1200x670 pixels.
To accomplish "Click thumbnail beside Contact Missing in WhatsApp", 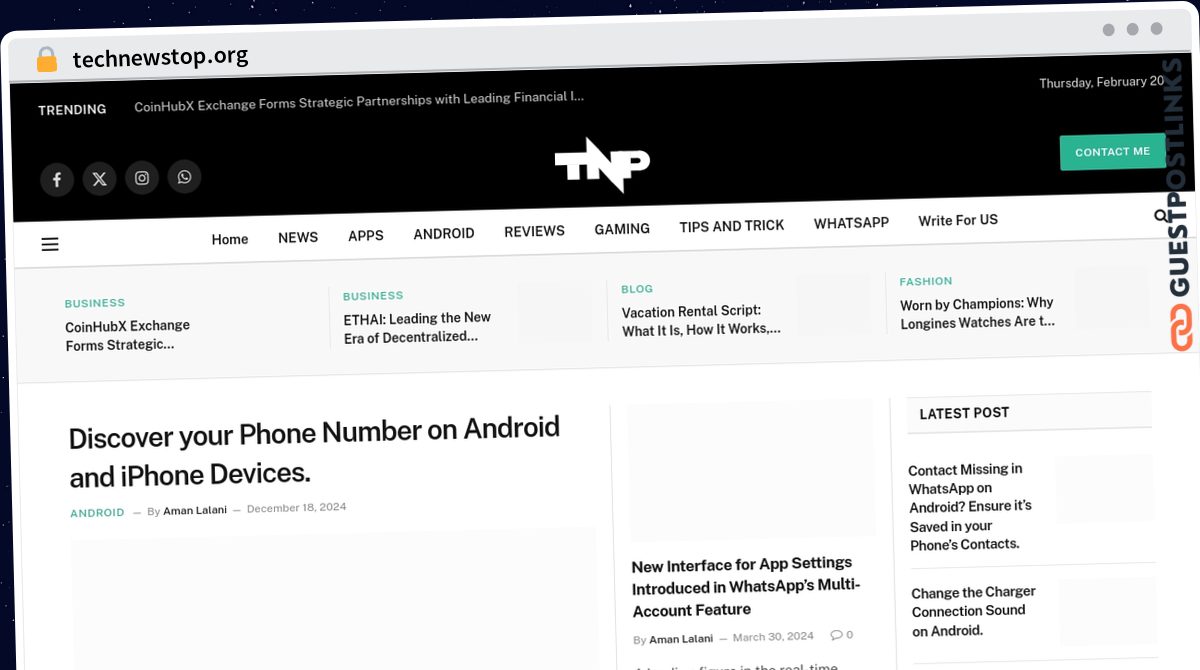I will 1105,488.
